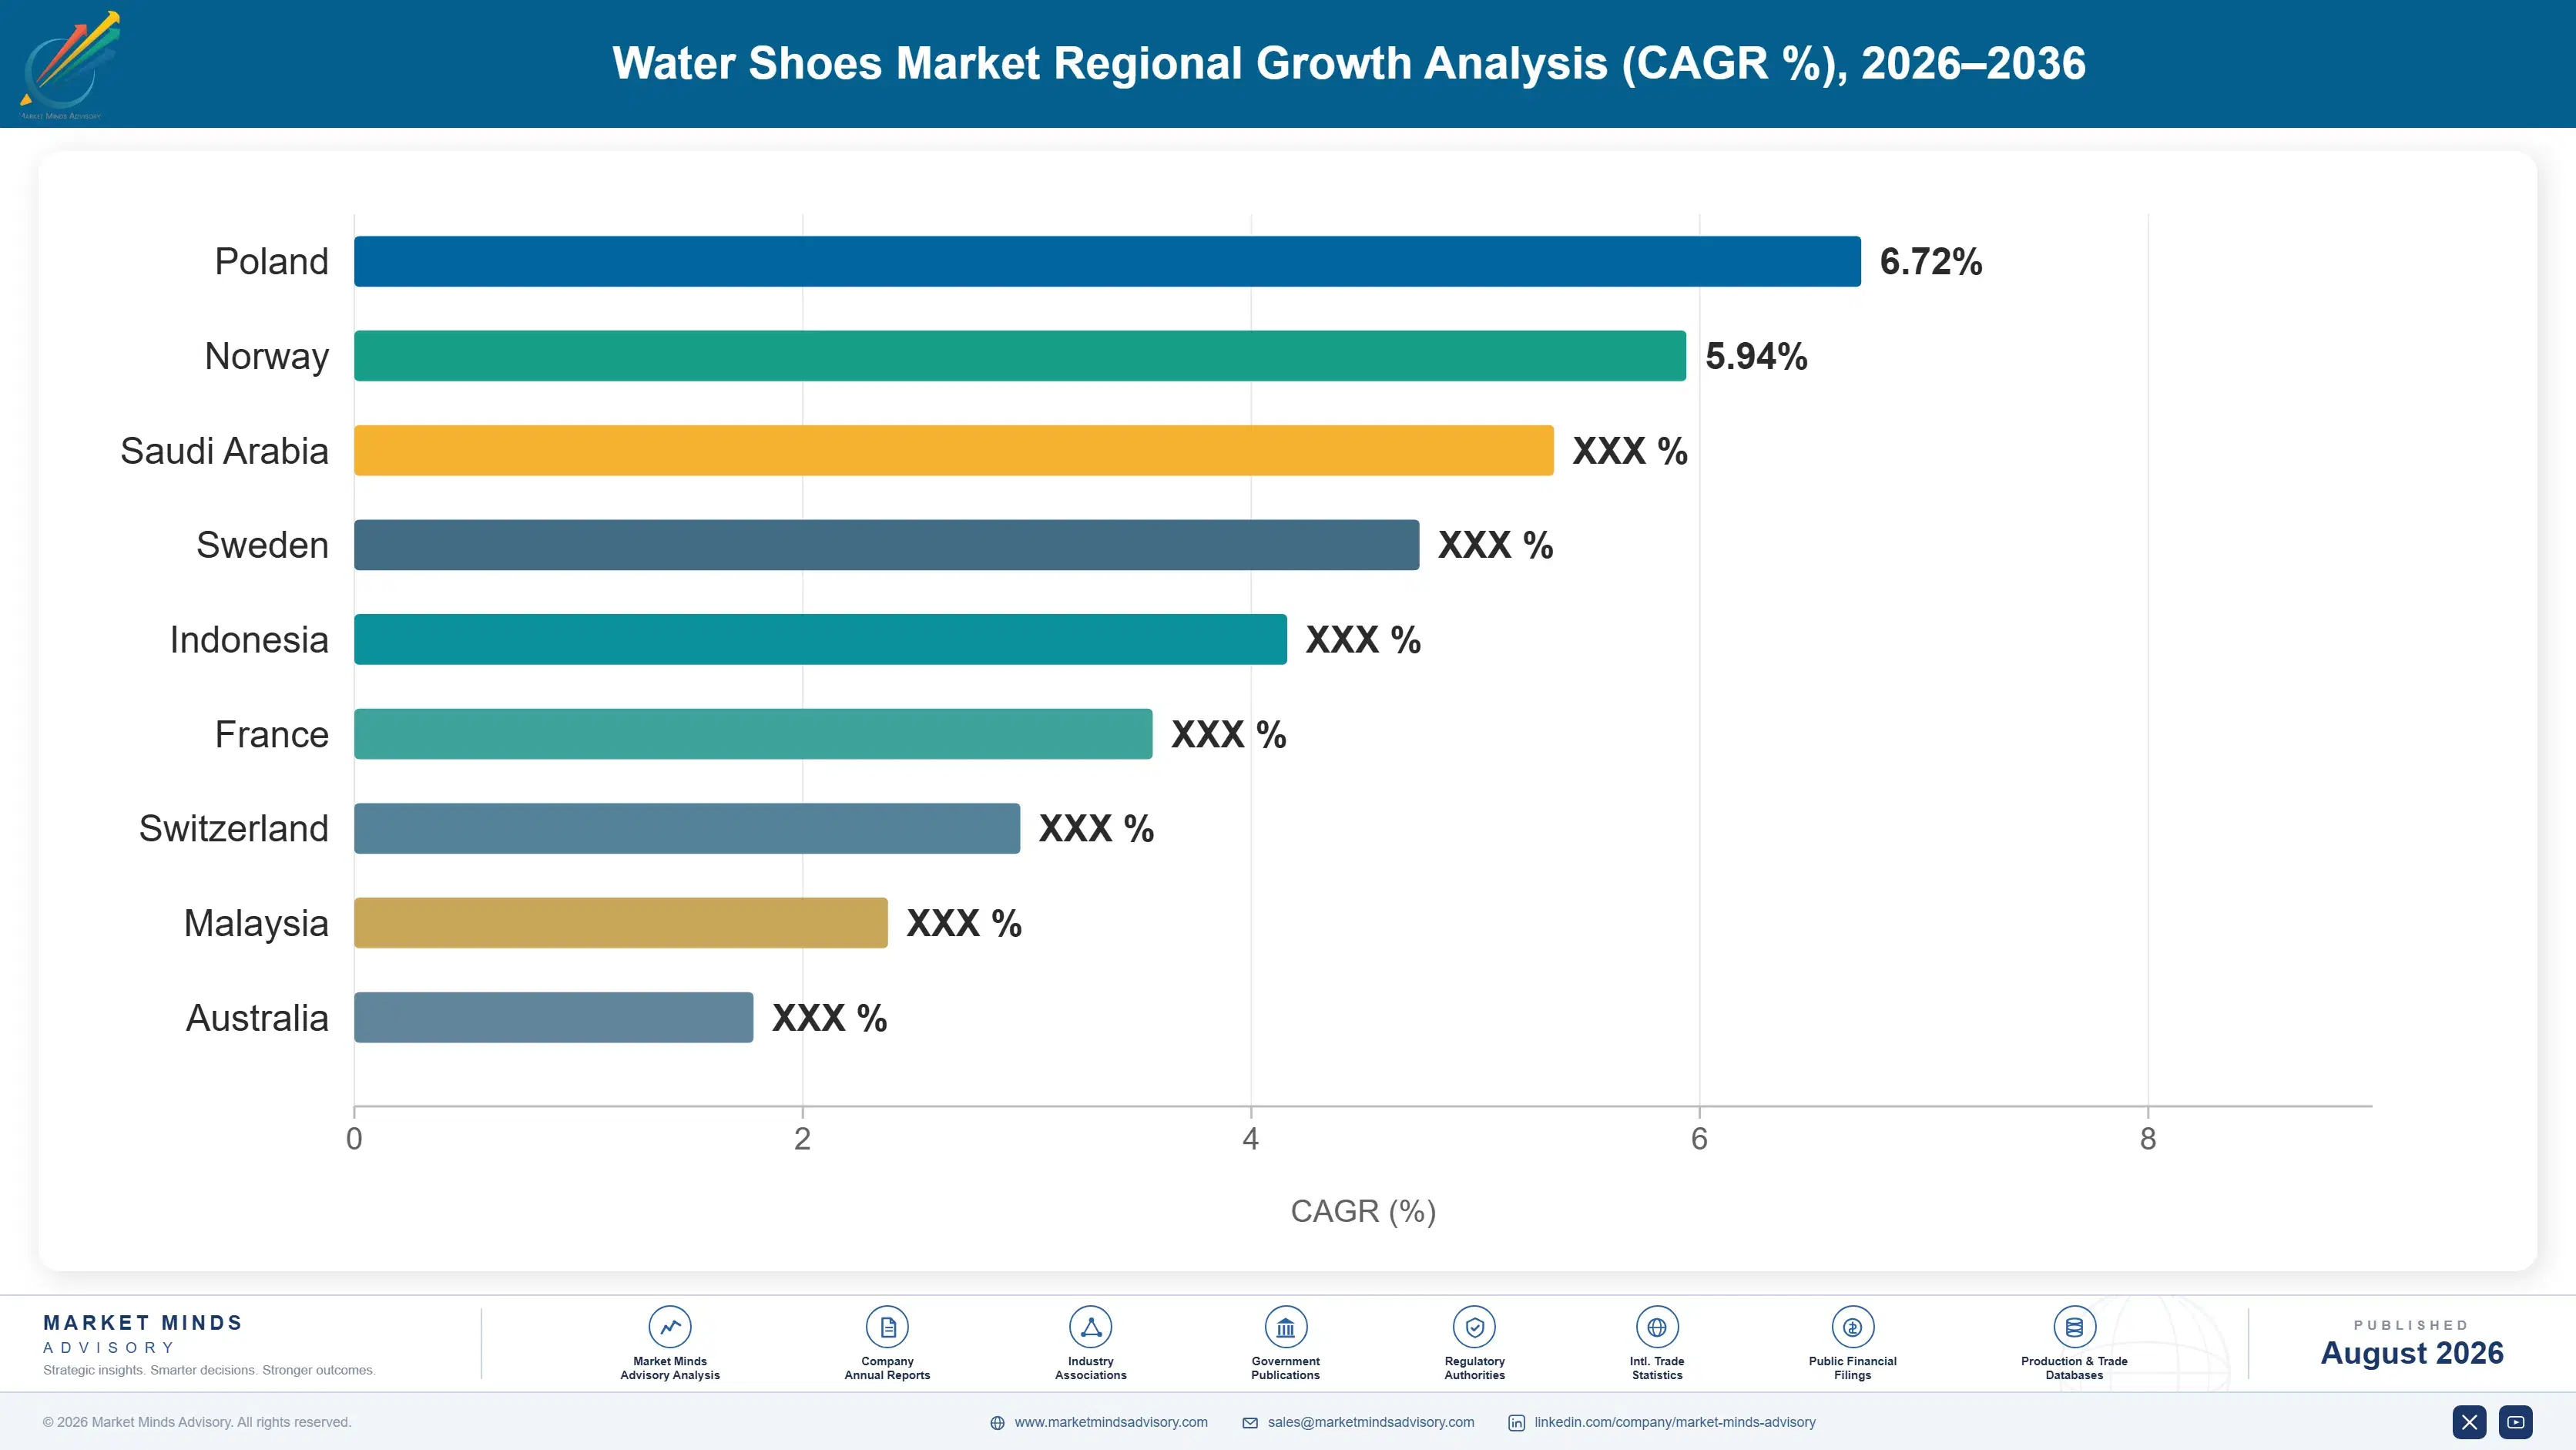Click the Intl. Trade Statistics globe icon

tap(1657, 1327)
